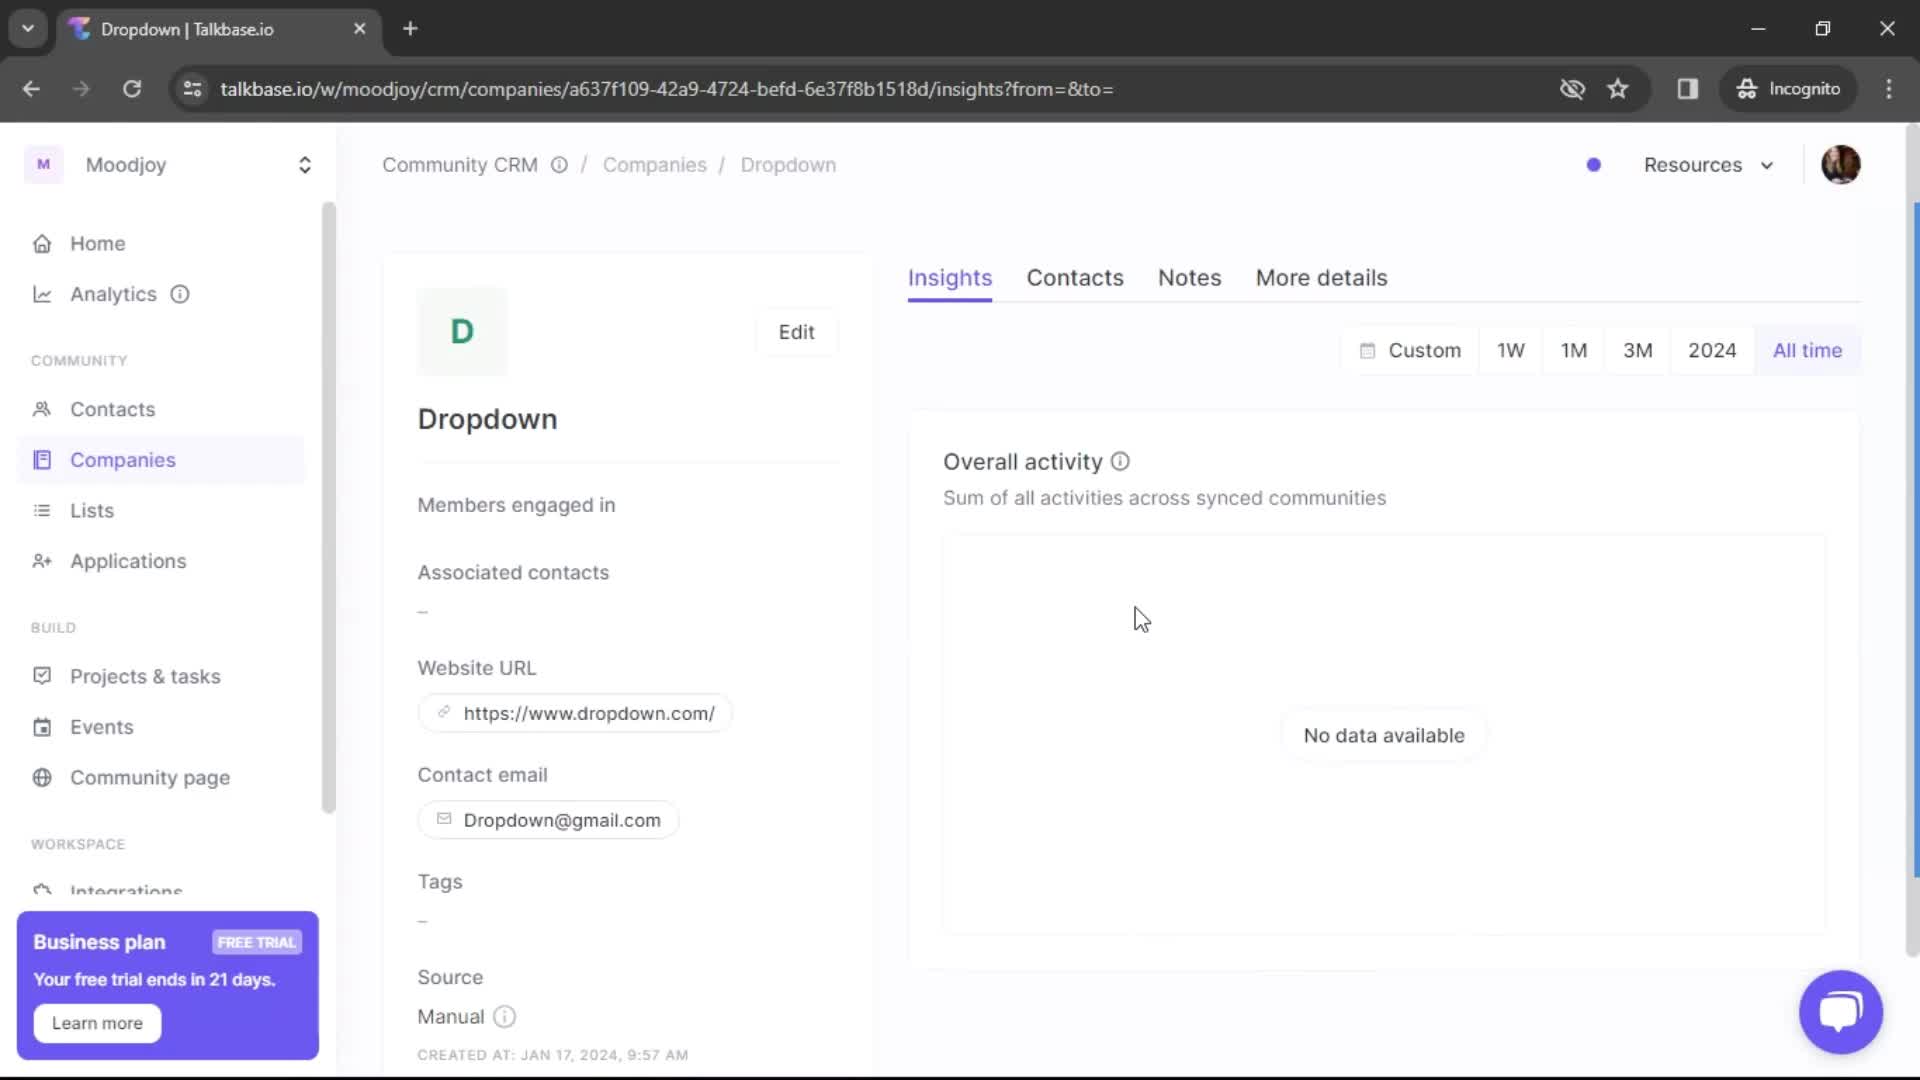Click the Events icon in sidebar
Image resolution: width=1920 pixels, height=1080 pixels.
click(42, 727)
